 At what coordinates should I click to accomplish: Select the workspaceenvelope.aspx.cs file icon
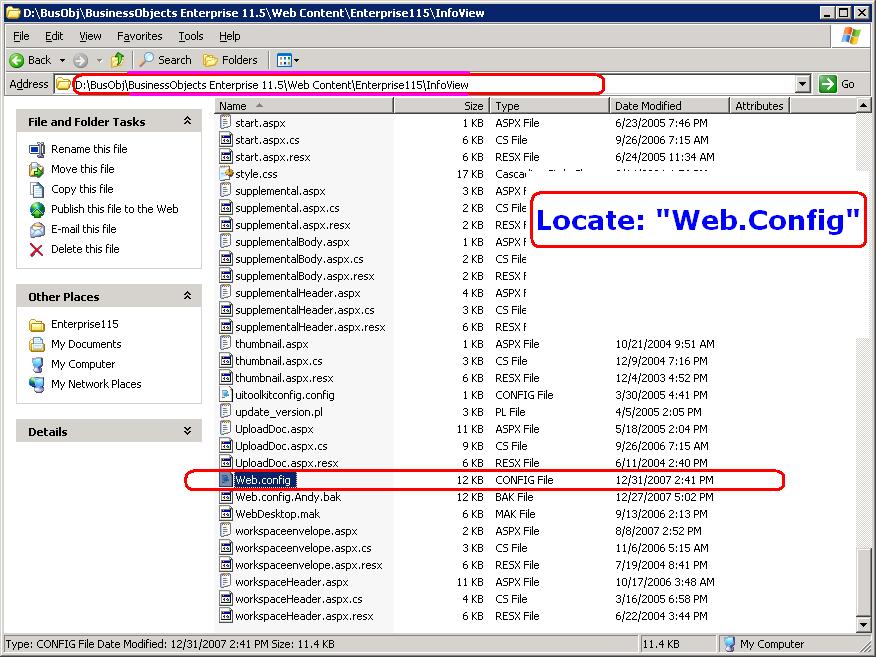click(226, 548)
